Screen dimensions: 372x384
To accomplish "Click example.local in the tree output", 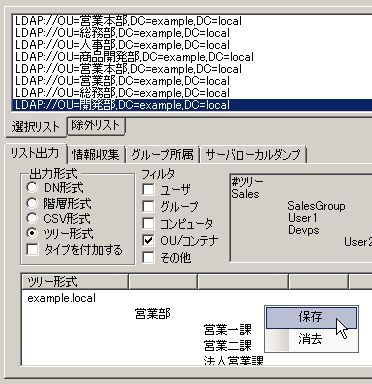I will 61,298.
